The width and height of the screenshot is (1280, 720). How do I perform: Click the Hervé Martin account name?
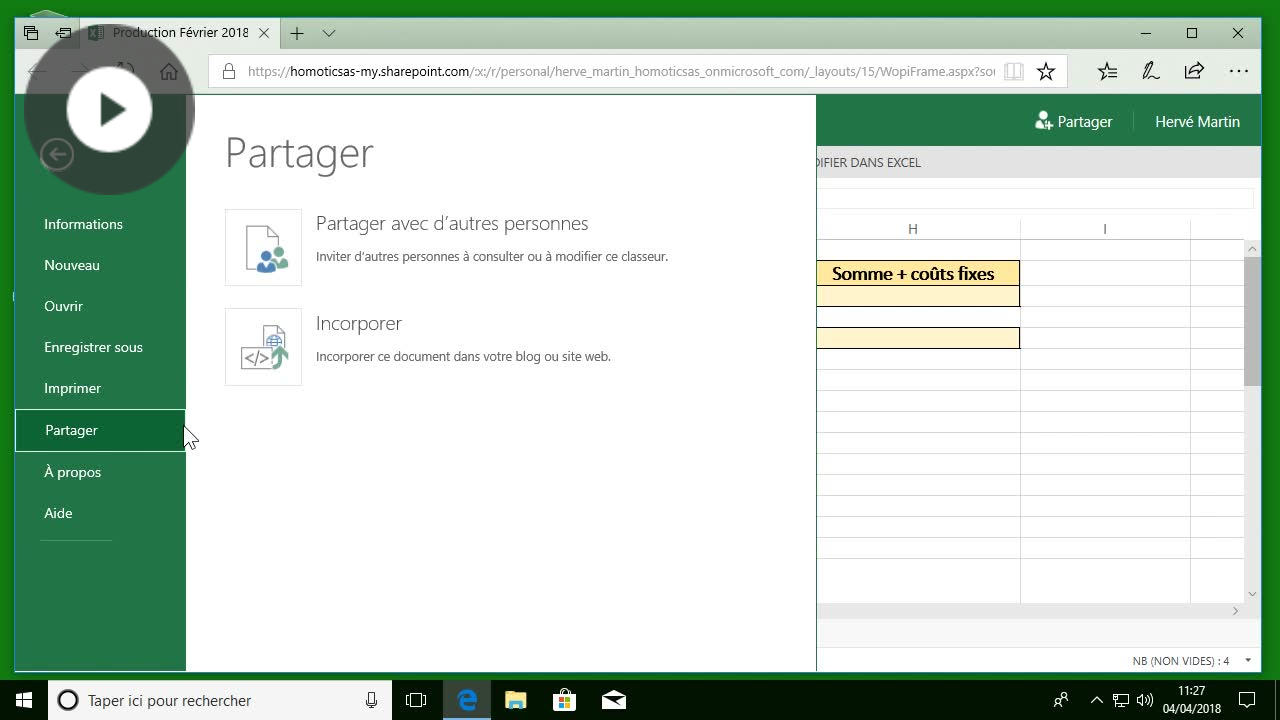click(x=1197, y=122)
